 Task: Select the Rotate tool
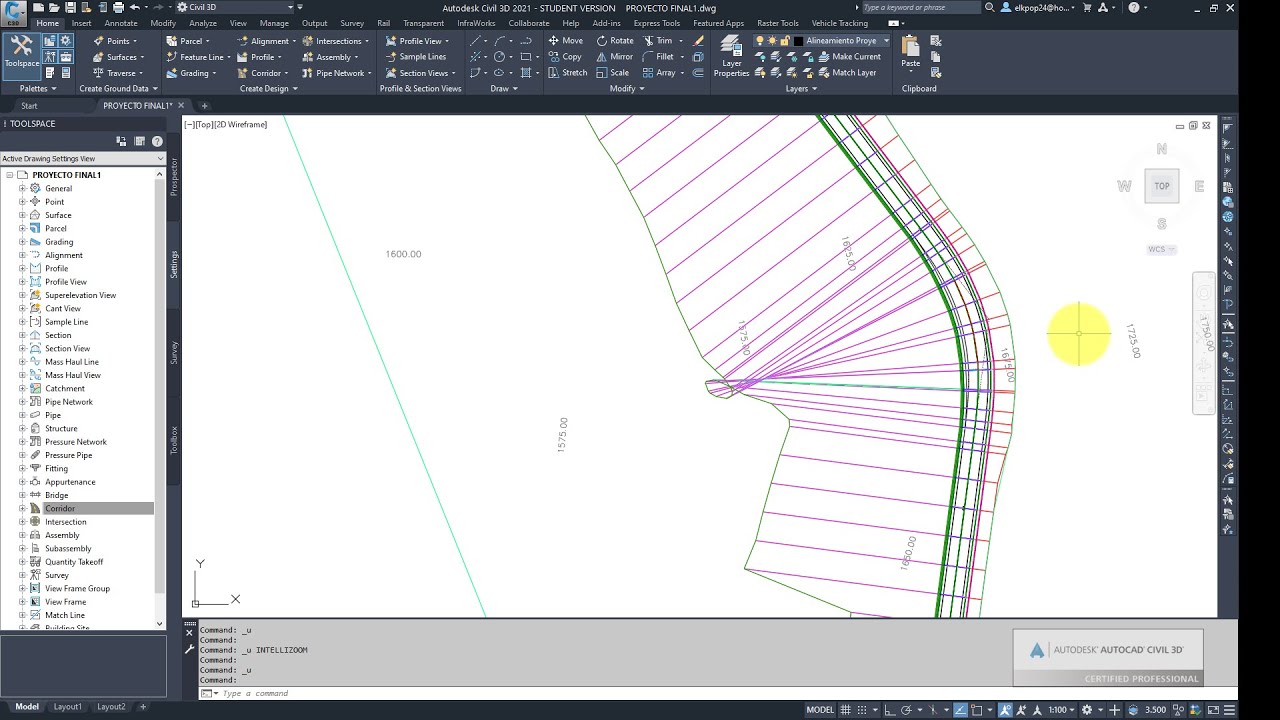point(614,41)
